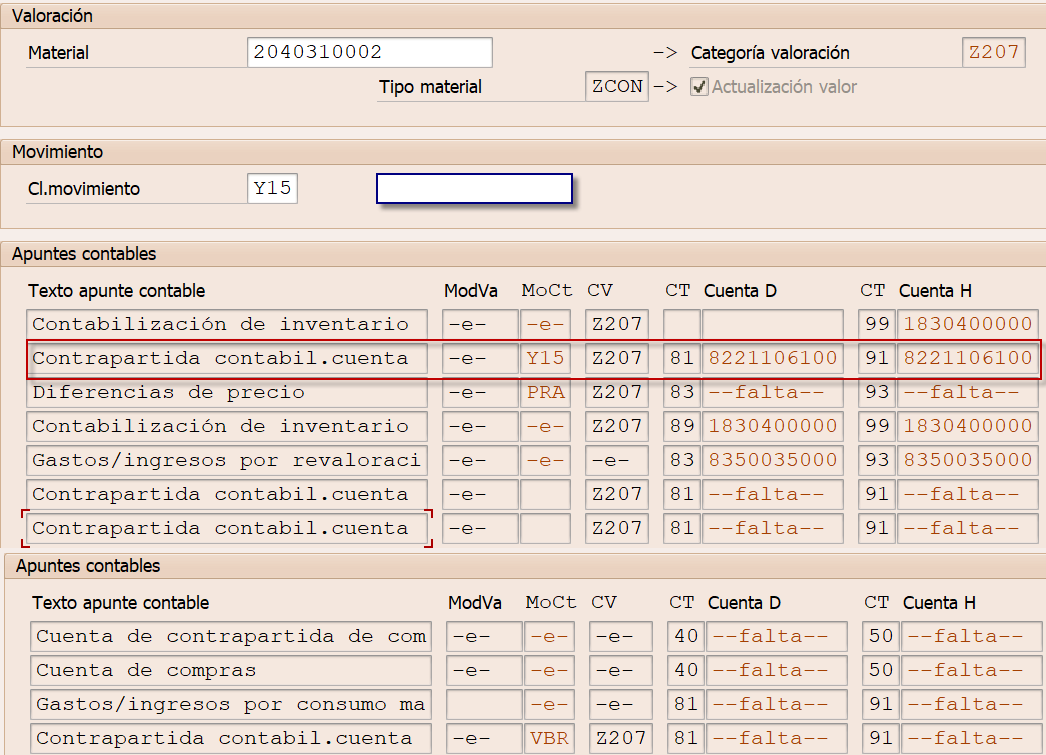Click the Gastos/ingresos por consumo ma cell

pos(231,705)
